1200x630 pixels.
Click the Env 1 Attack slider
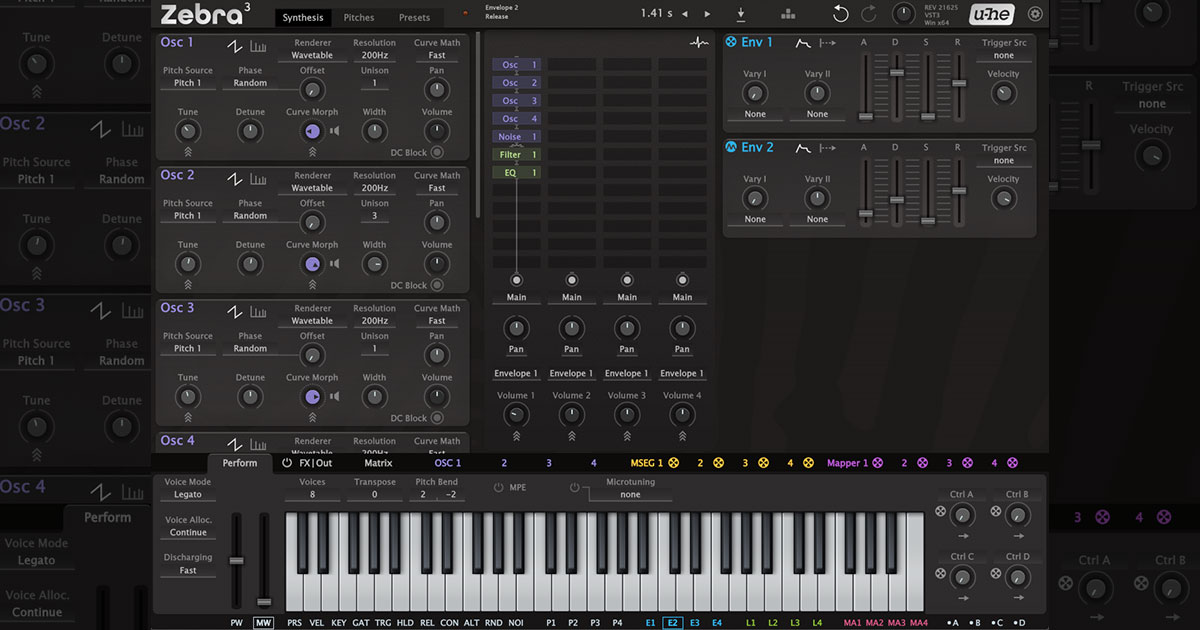(x=866, y=116)
